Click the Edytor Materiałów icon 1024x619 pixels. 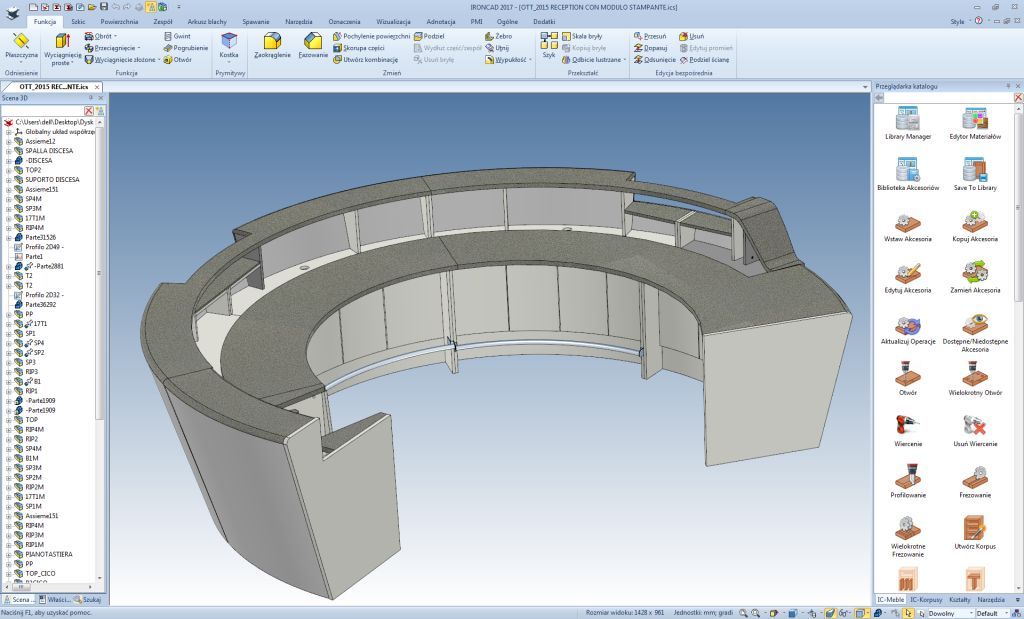tap(974, 124)
